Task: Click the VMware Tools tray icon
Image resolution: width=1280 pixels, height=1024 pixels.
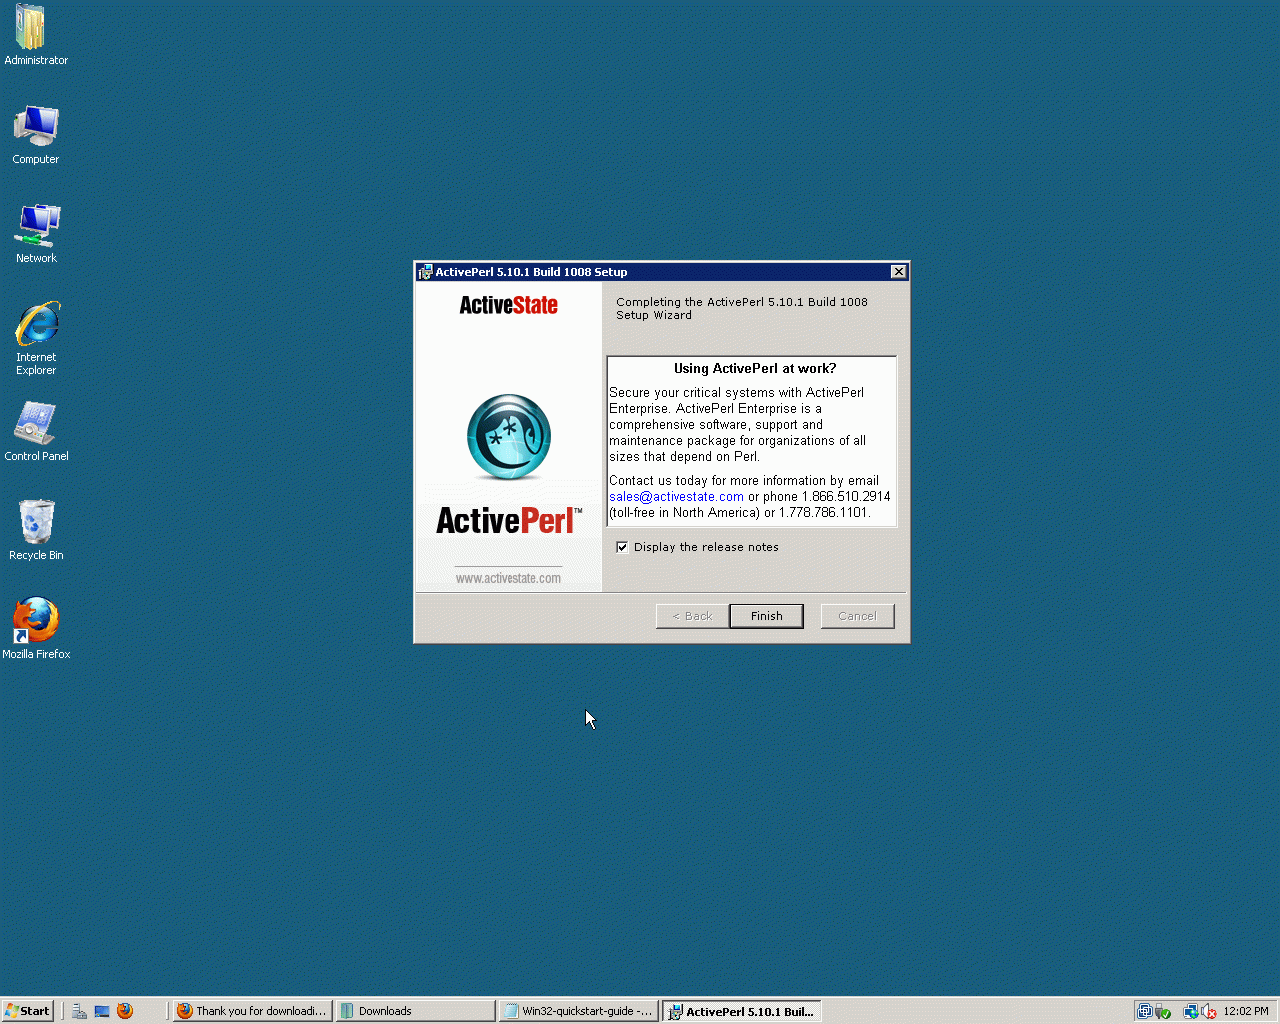Action: [1144, 1011]
